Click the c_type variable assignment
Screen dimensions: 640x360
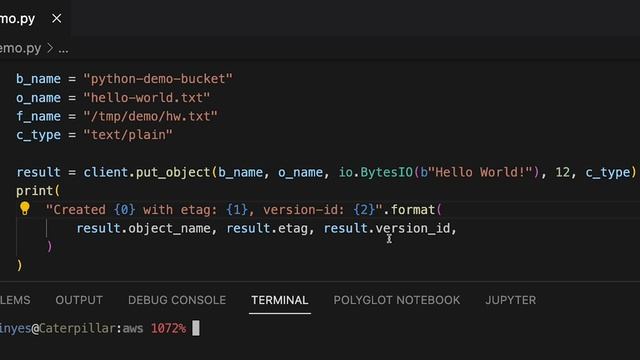coord(38,135)
